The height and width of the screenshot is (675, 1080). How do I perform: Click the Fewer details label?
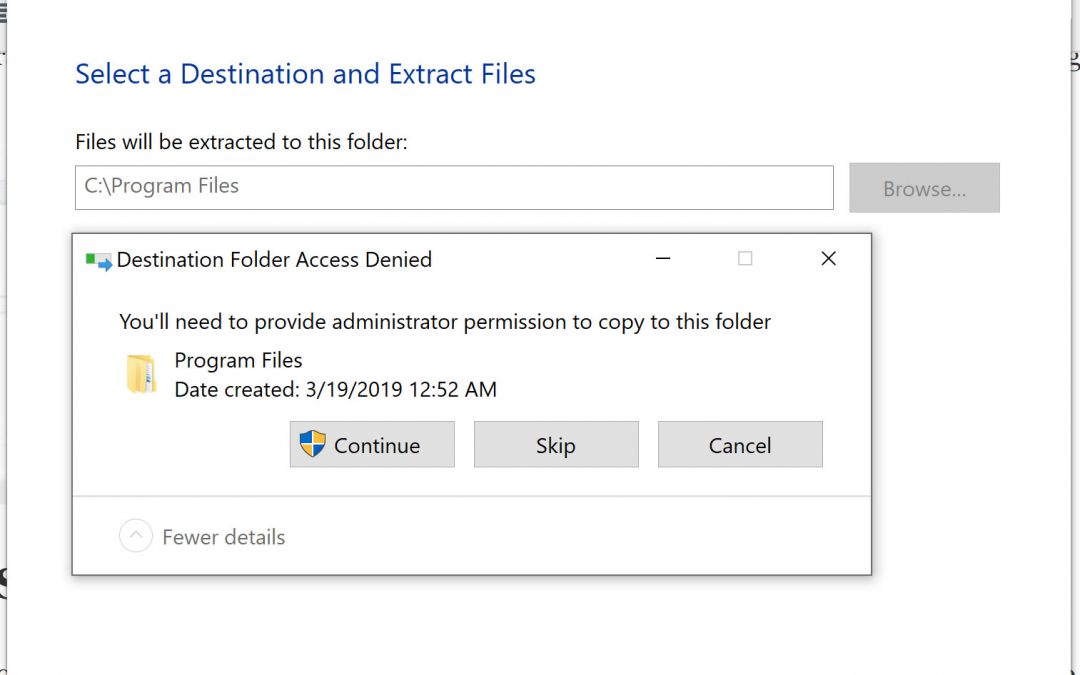point(223,537)
